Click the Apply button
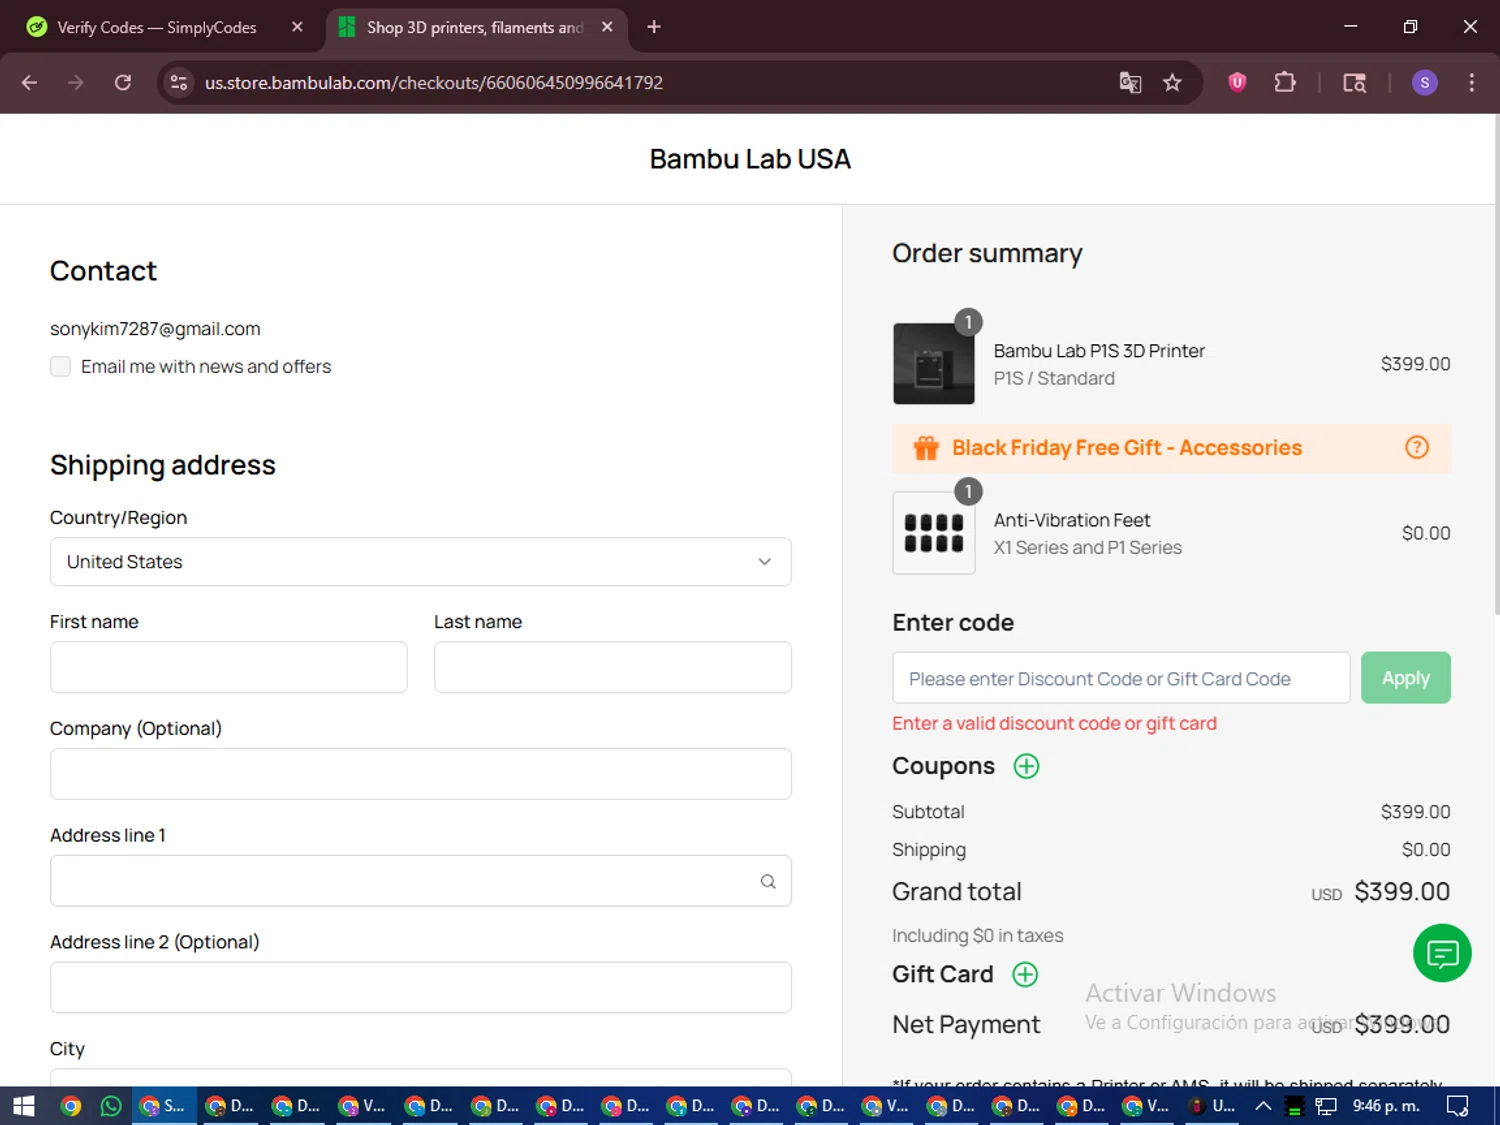The width and height of the screenshot is (1500, 1125). tap(1406, 678)
